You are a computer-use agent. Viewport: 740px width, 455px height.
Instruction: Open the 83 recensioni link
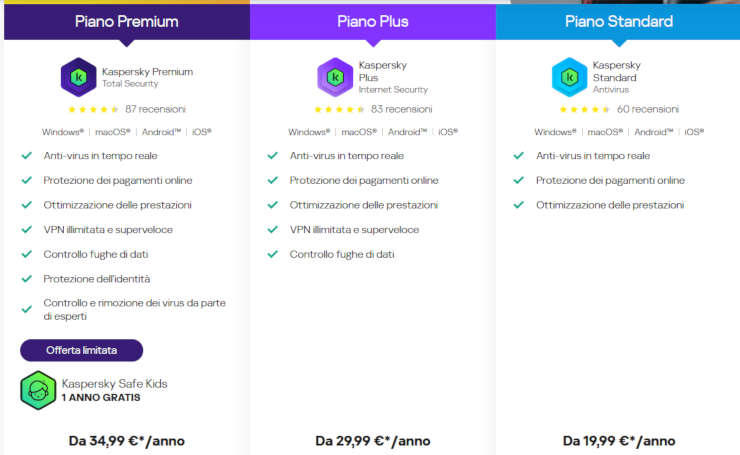pos(401,109)
